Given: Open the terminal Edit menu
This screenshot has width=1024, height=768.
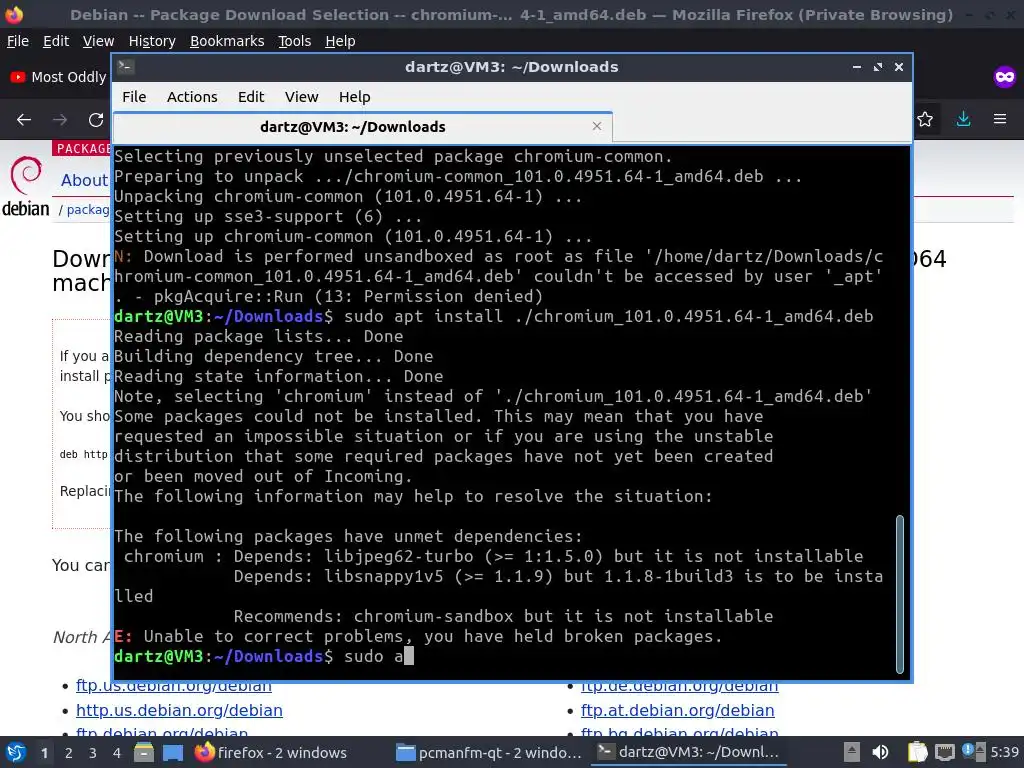Looking at the screenshot, I should pyautogui.click(x=251, y=97).
